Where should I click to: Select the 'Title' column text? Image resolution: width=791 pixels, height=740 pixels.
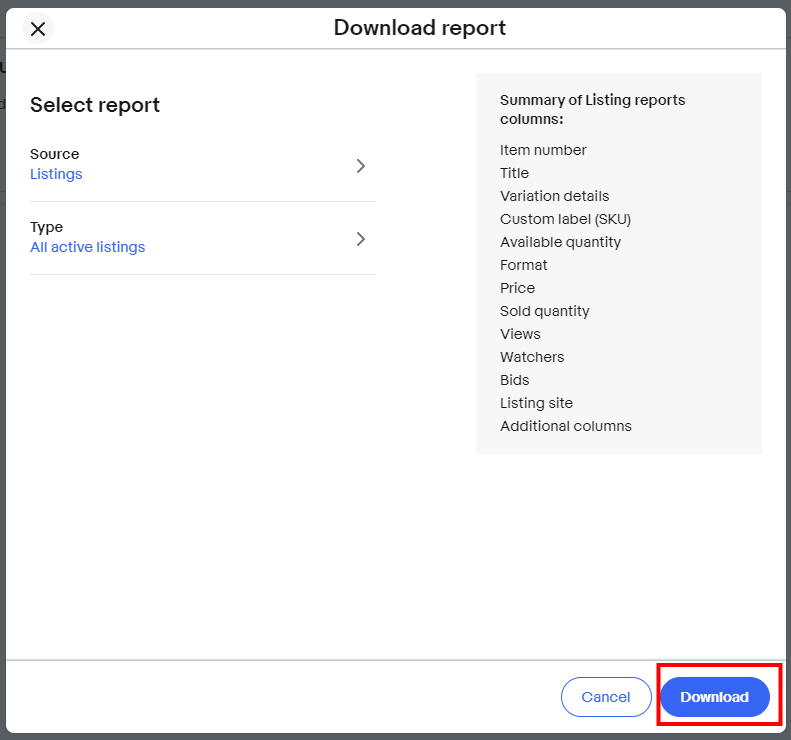pyautogui.click(x=514, y=173)
